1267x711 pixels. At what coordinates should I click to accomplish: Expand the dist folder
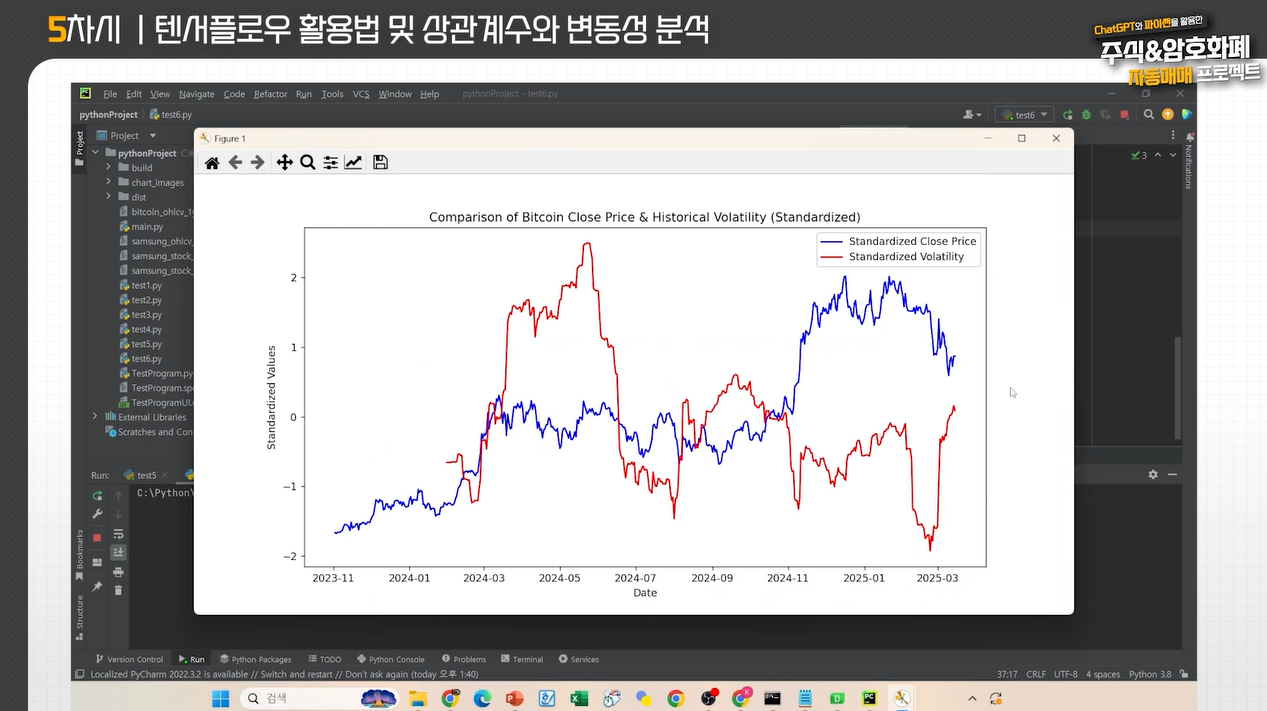click(109, 197)
